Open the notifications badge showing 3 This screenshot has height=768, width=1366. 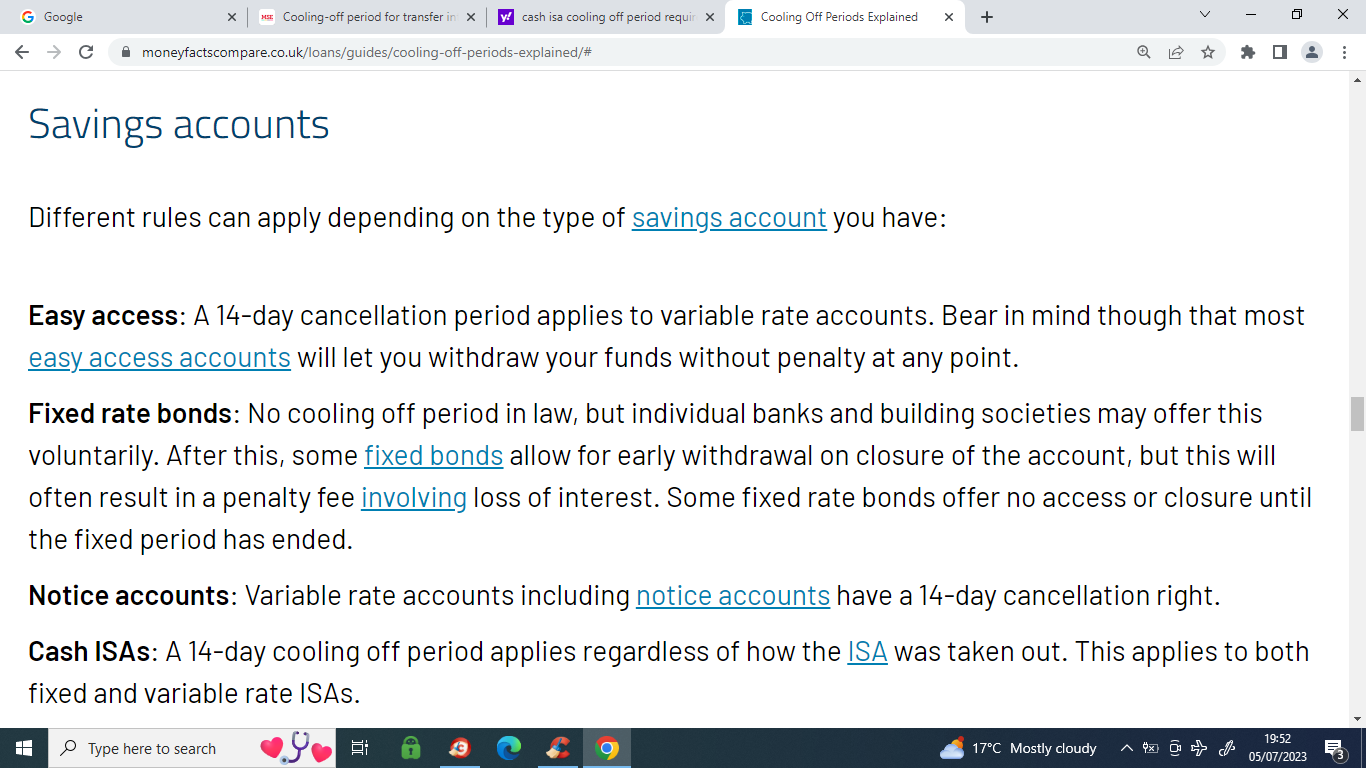pos(1337,748)
